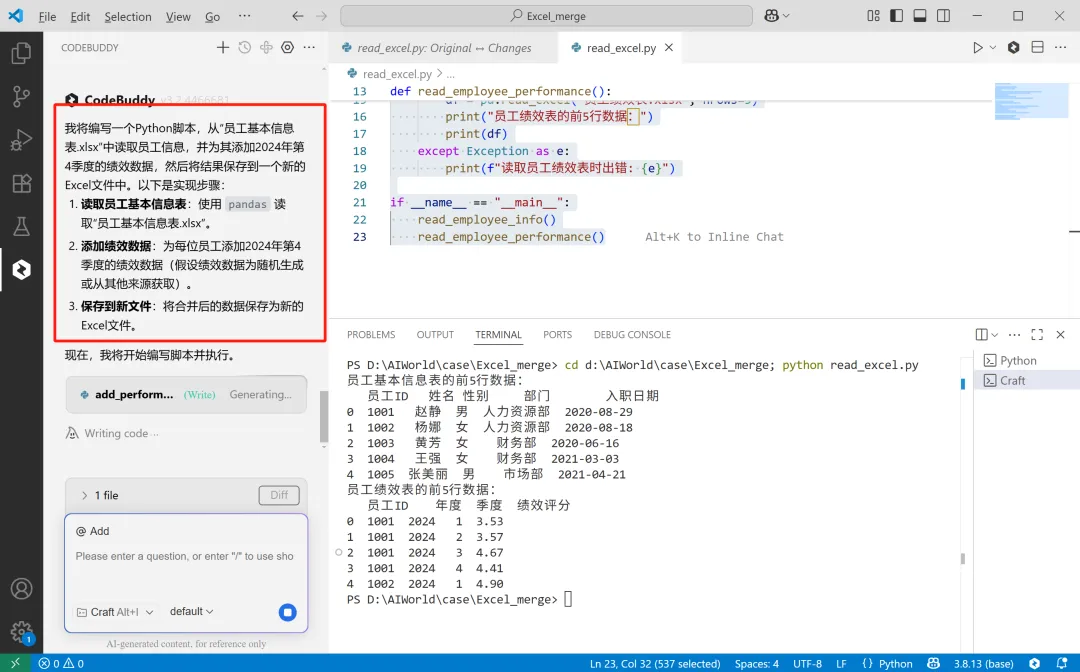Open notifications bell in status bar
This screenshot has width=1080, height=672.
[1061, 664]
